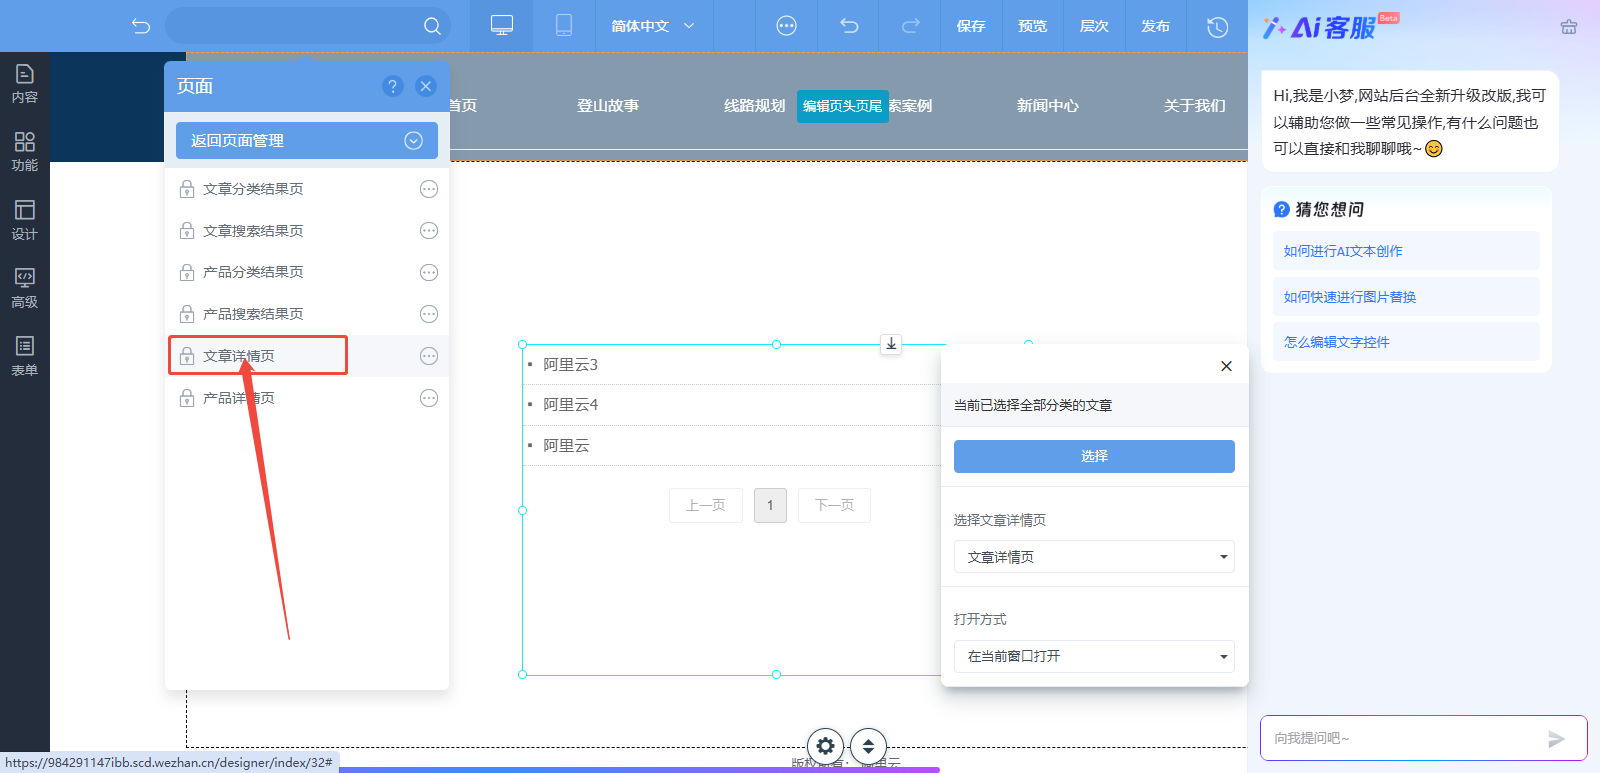
Task: Send the AI chat message
Action: pos(1556,739)
